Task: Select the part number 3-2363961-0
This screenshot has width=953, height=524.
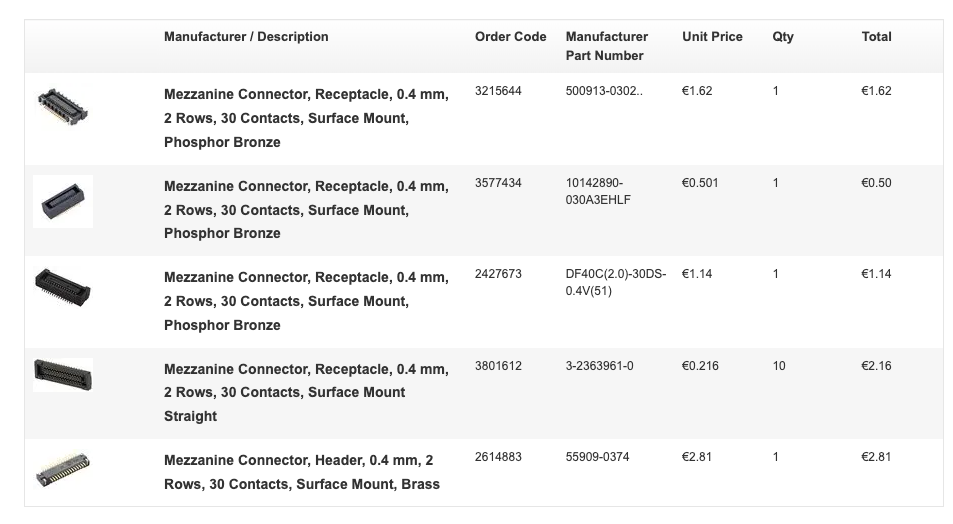Action: [x=599, y=366]
